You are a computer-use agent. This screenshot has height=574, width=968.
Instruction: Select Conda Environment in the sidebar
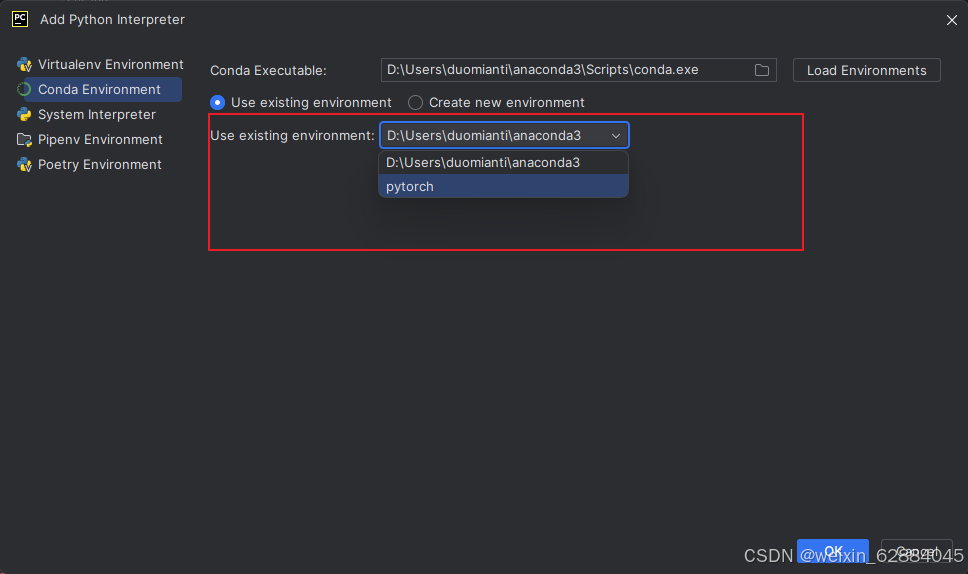point(99,89)
